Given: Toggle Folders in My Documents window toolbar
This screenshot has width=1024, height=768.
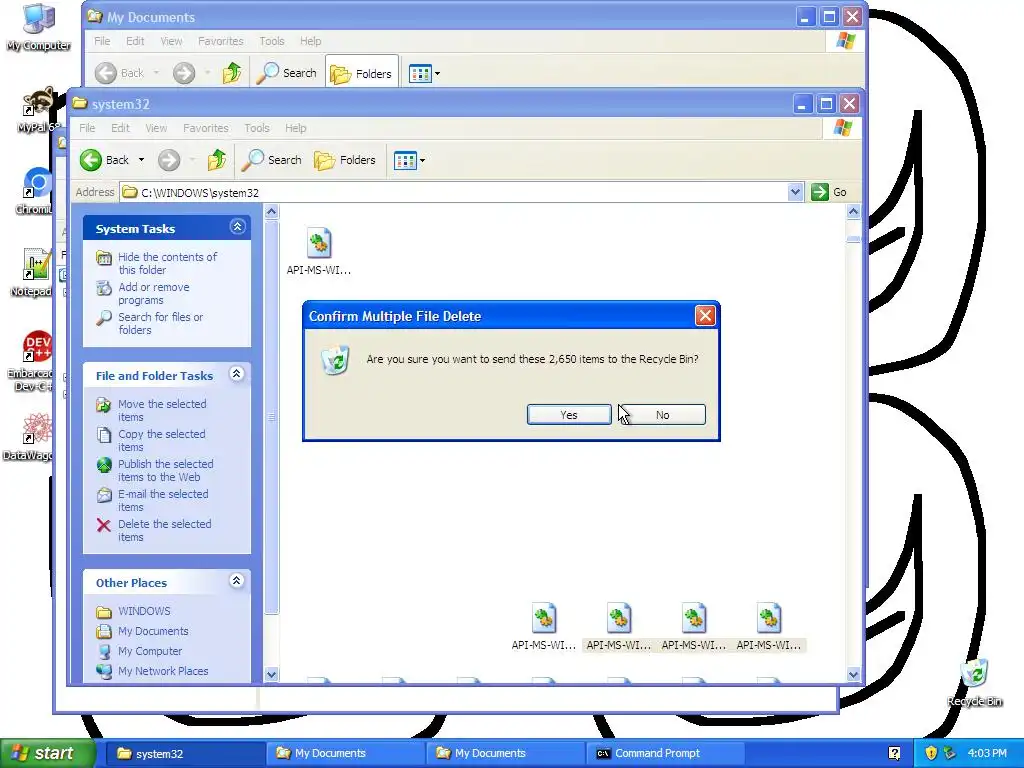Looking at the screenshot, I should (361, 73).
